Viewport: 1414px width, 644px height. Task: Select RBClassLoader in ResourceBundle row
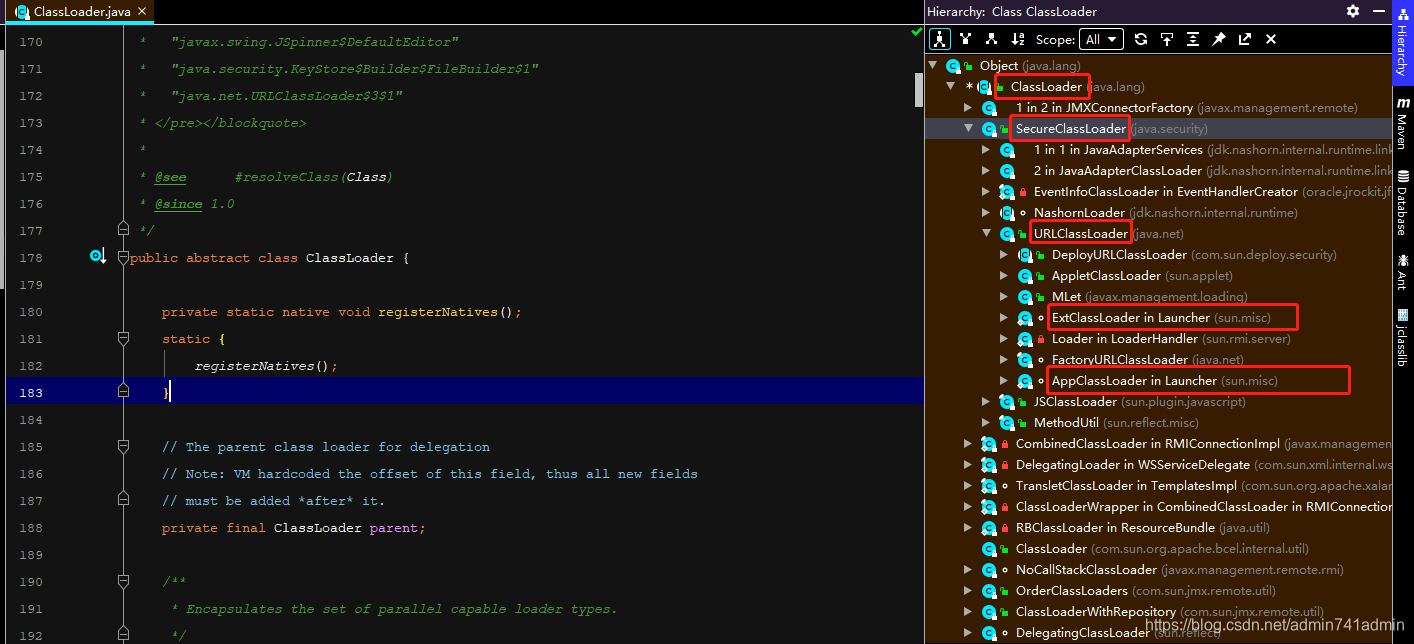(1159, 527)
